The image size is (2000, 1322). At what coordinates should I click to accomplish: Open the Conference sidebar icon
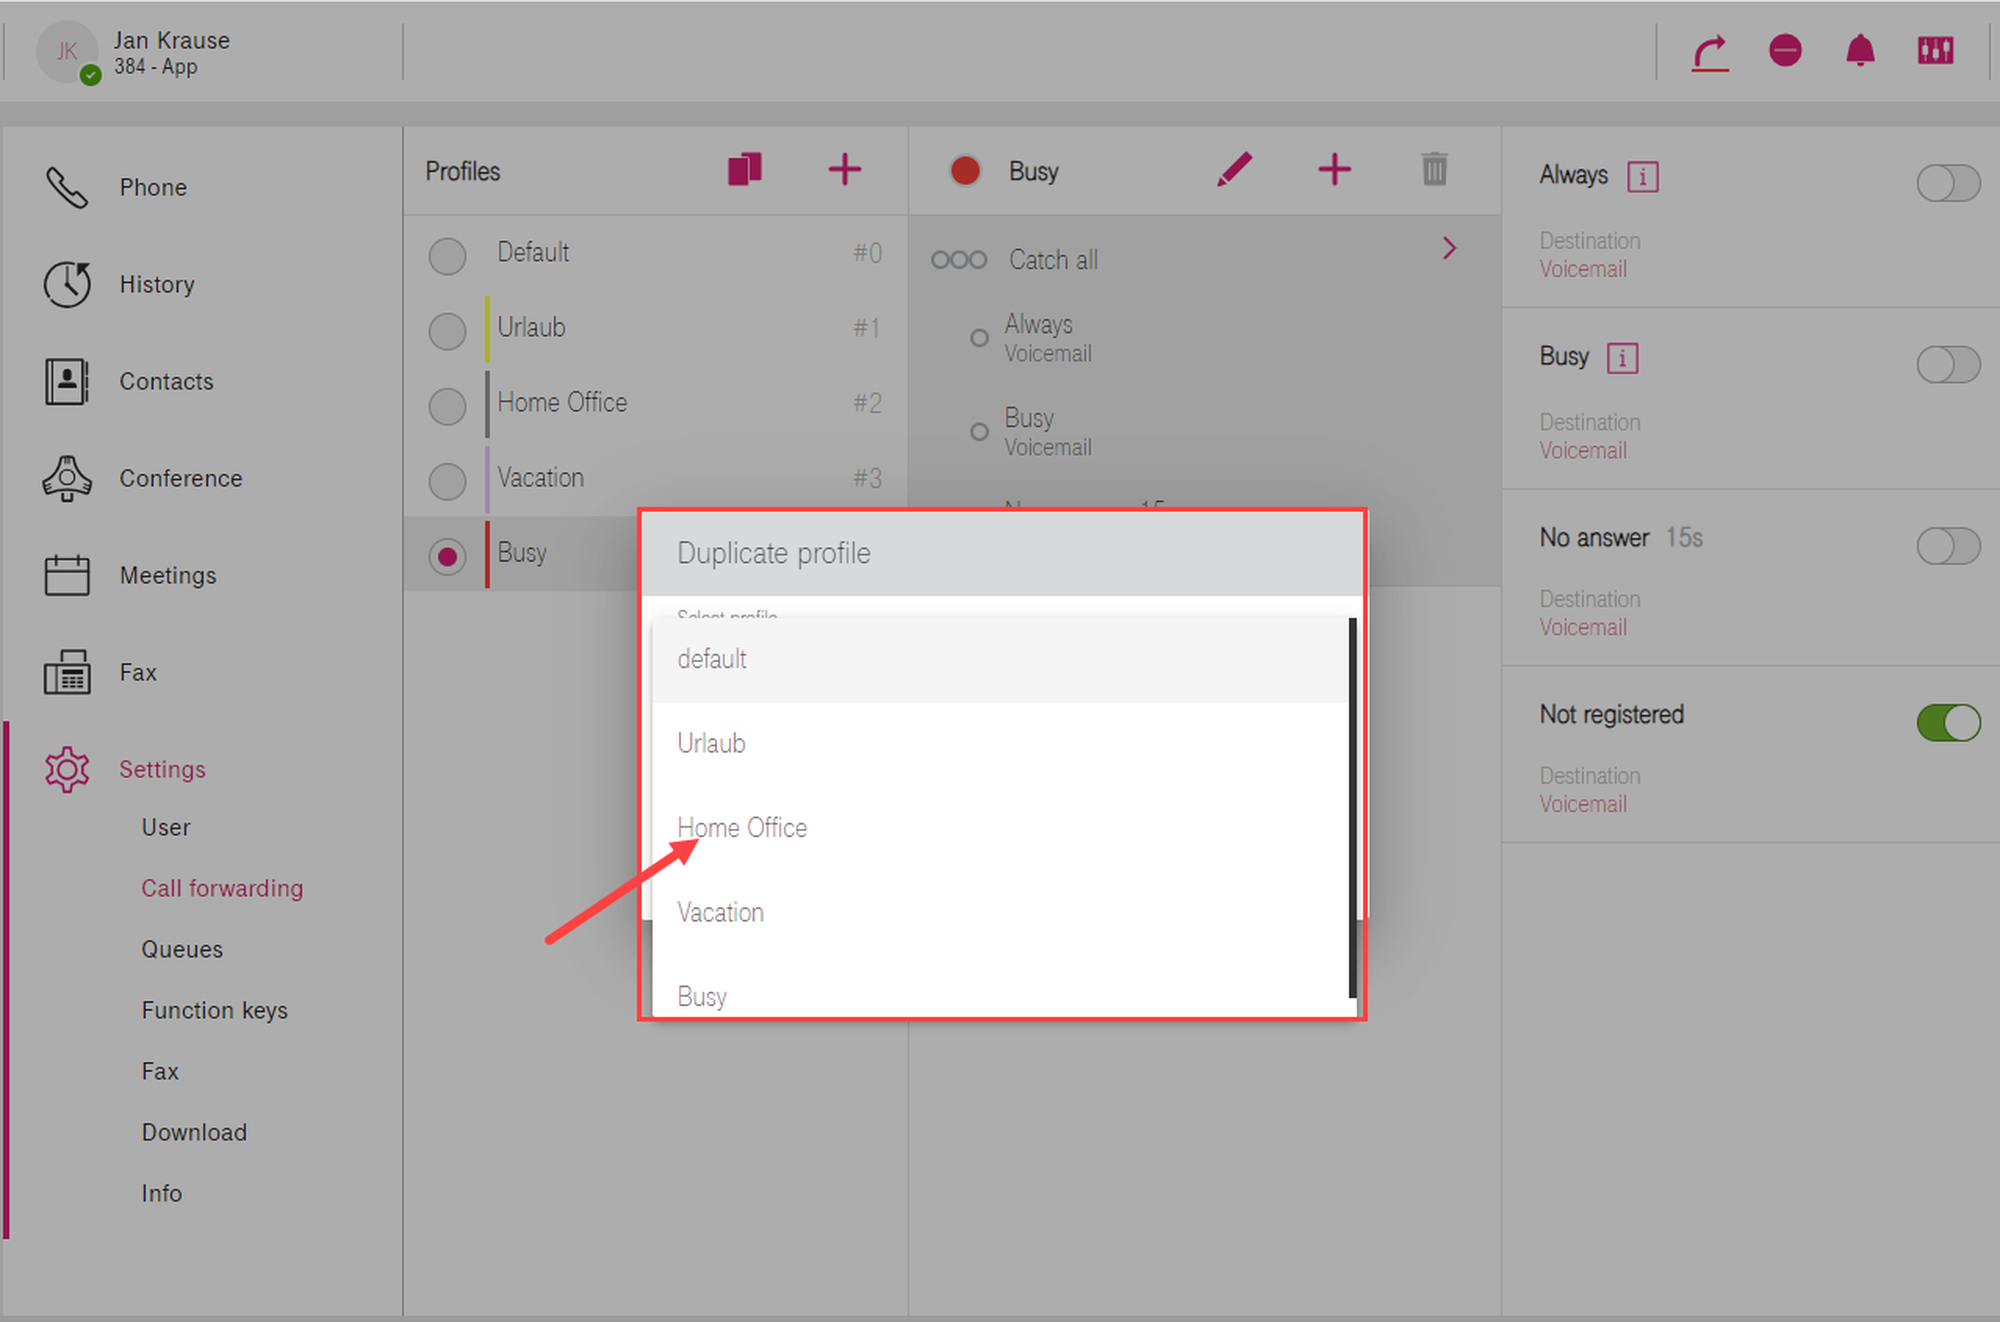click(x=67, y=478)
